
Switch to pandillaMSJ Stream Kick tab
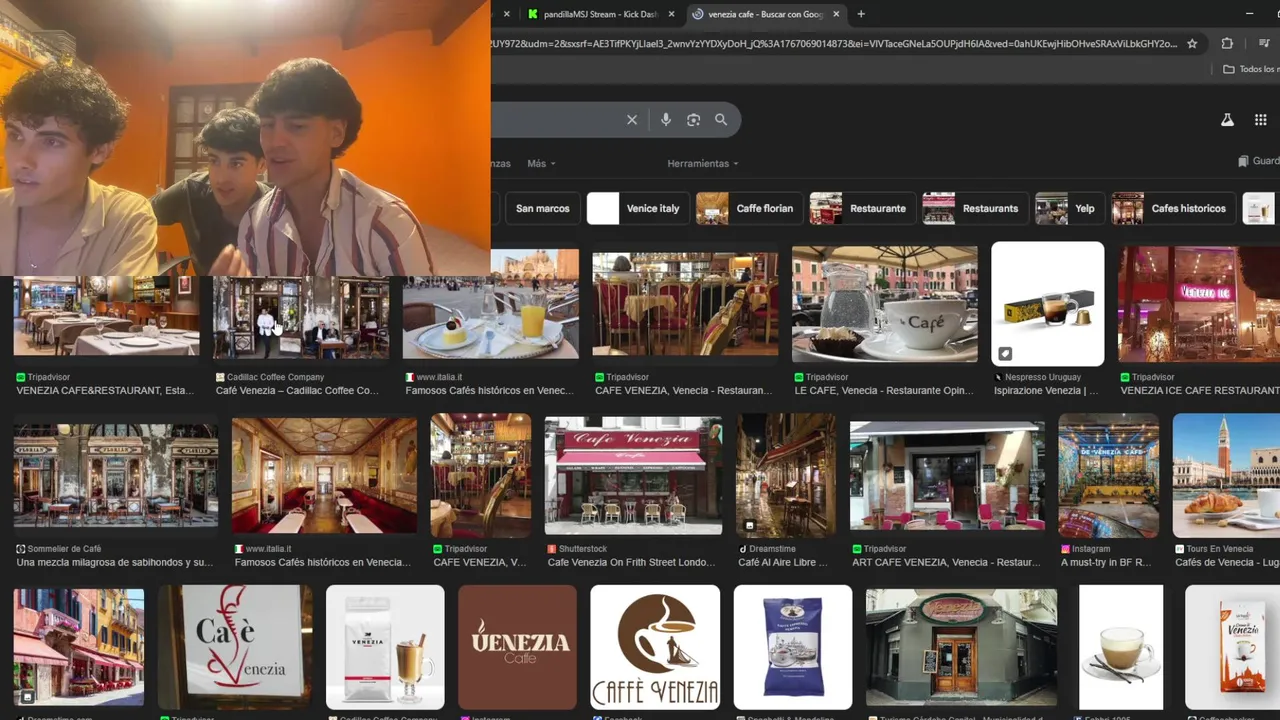[x=601, y=14]
